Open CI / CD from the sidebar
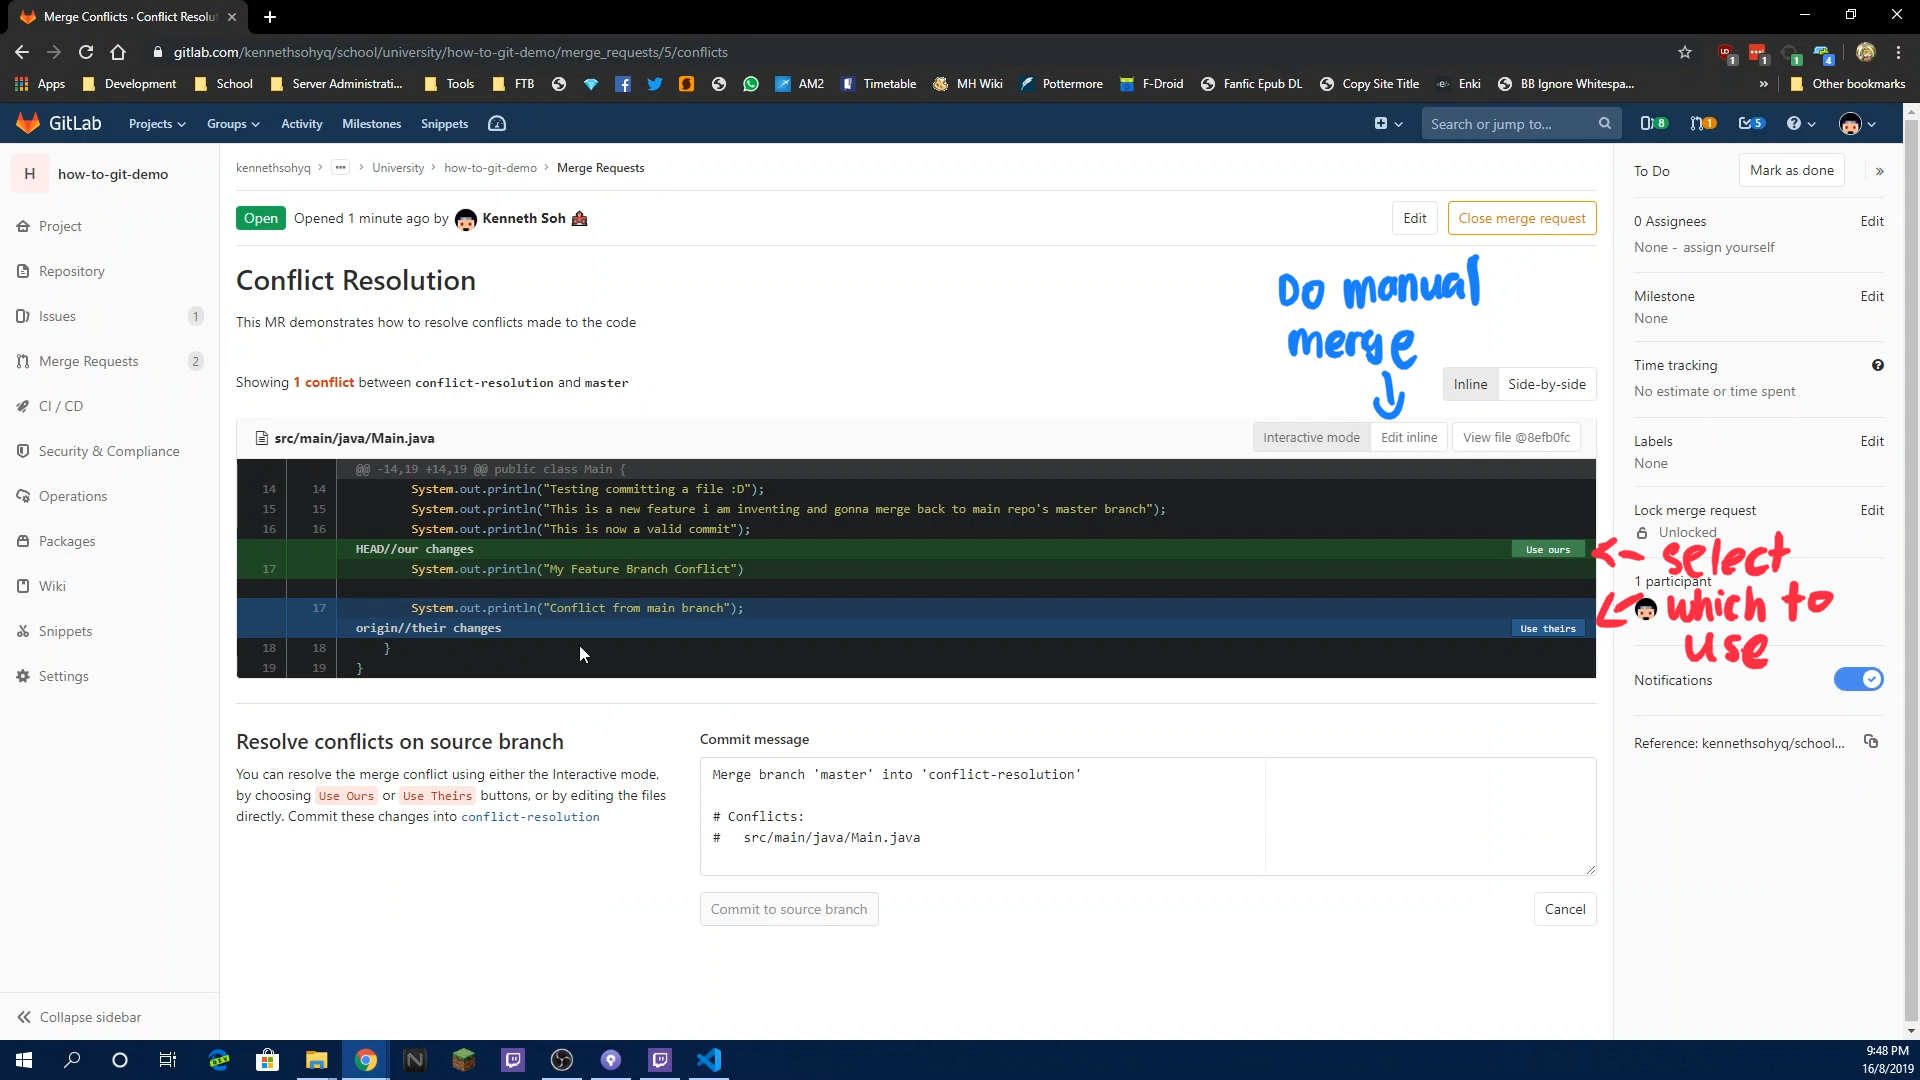The height and width of the screenshot is (1080, 1920). click(x=62, y=406)
